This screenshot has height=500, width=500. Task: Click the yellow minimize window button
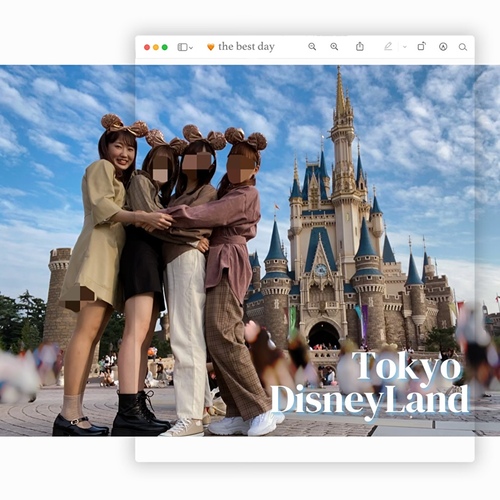point(156,47)
